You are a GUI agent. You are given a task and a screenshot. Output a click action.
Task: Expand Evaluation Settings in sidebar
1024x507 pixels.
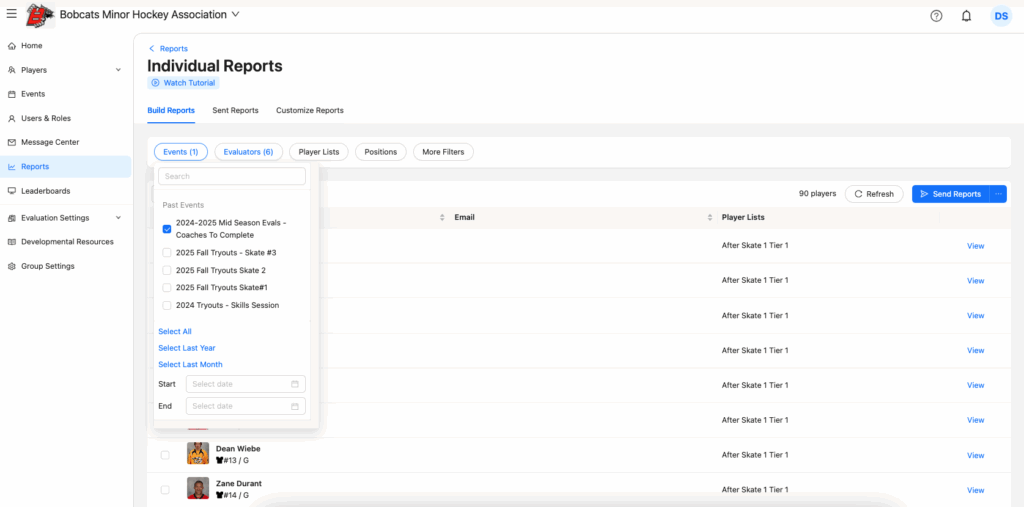pyautogui.click(x=118, y=218)
